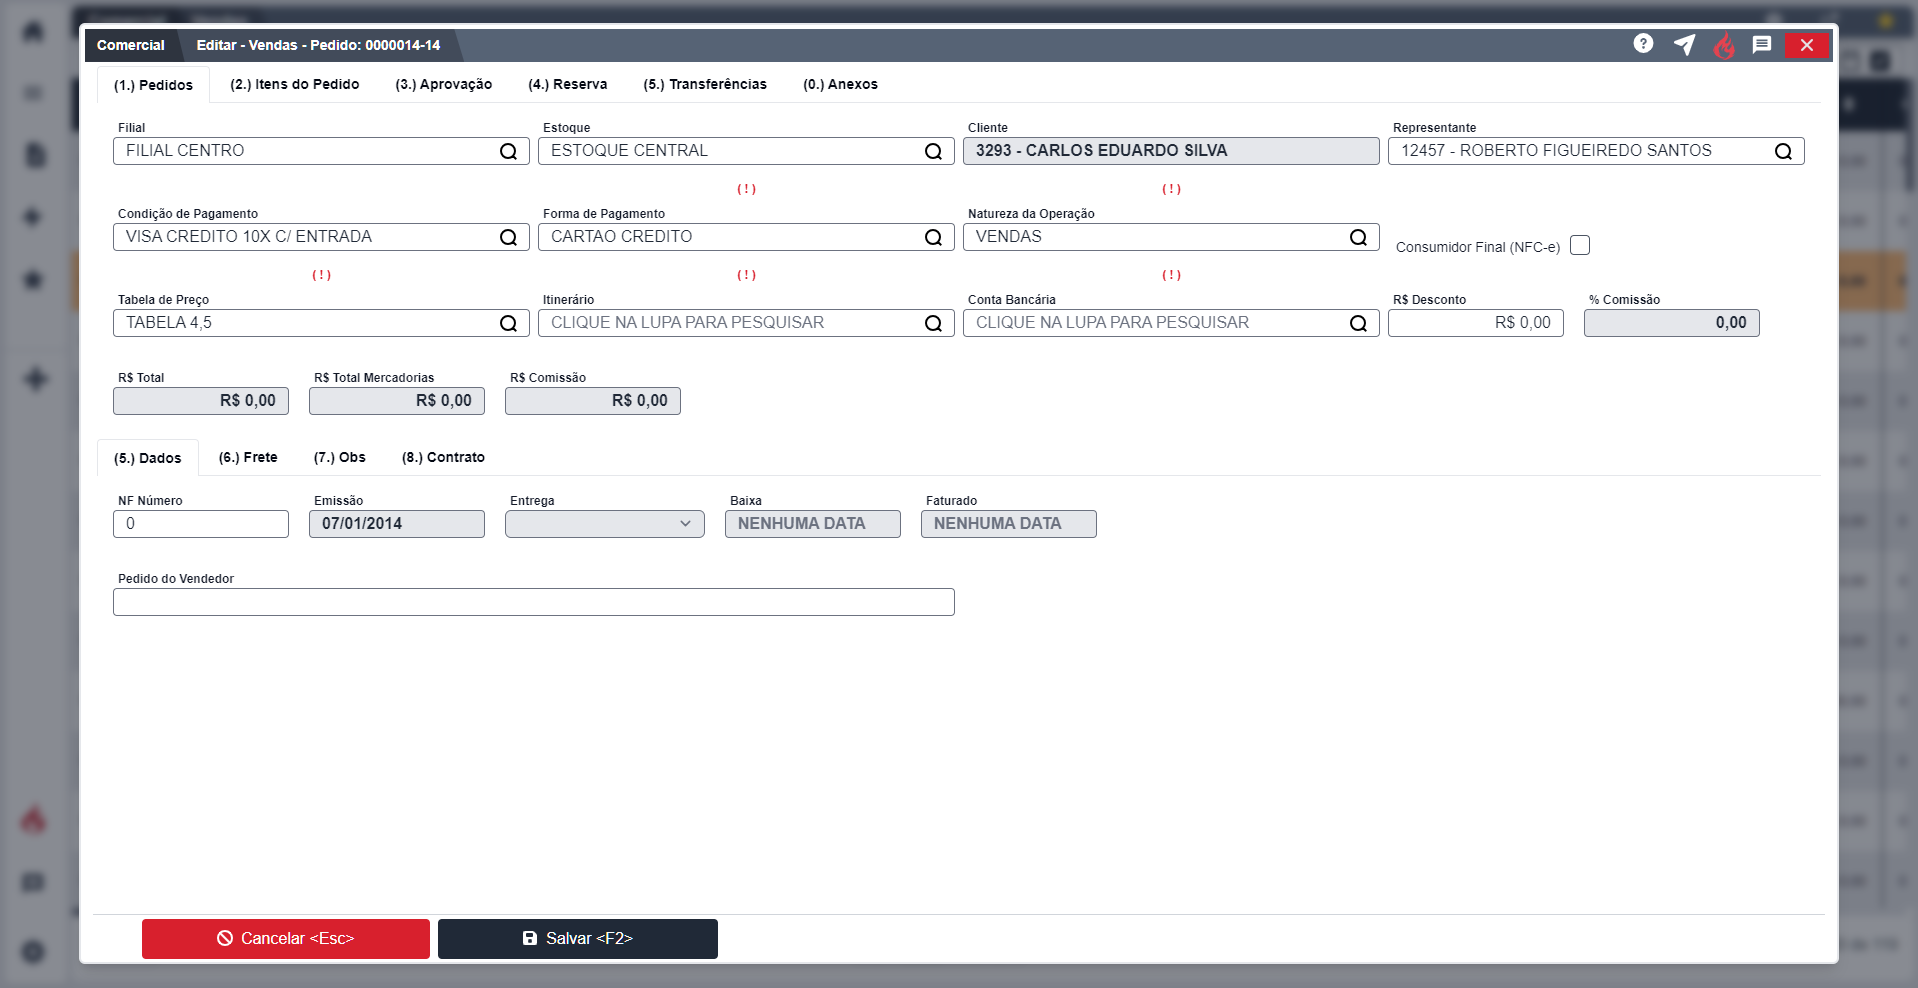This screenshot has width=1918, height=988.
Task: Click the NF Número input field
Action: tap(201, 524)
